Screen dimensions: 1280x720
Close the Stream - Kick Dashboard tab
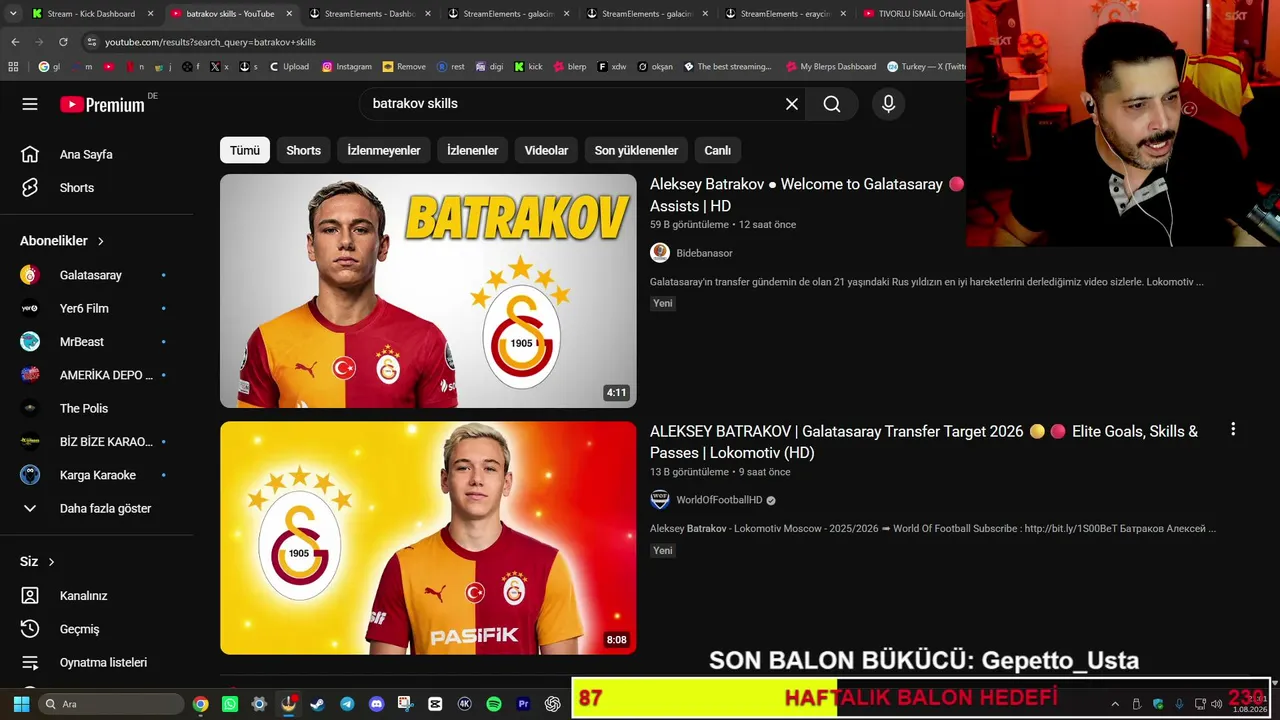pos(151,14)
